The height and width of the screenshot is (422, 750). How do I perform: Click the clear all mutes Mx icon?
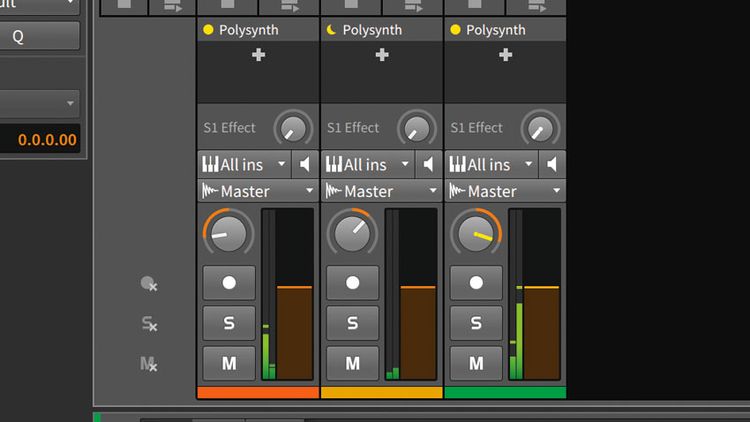coord(148,364)
